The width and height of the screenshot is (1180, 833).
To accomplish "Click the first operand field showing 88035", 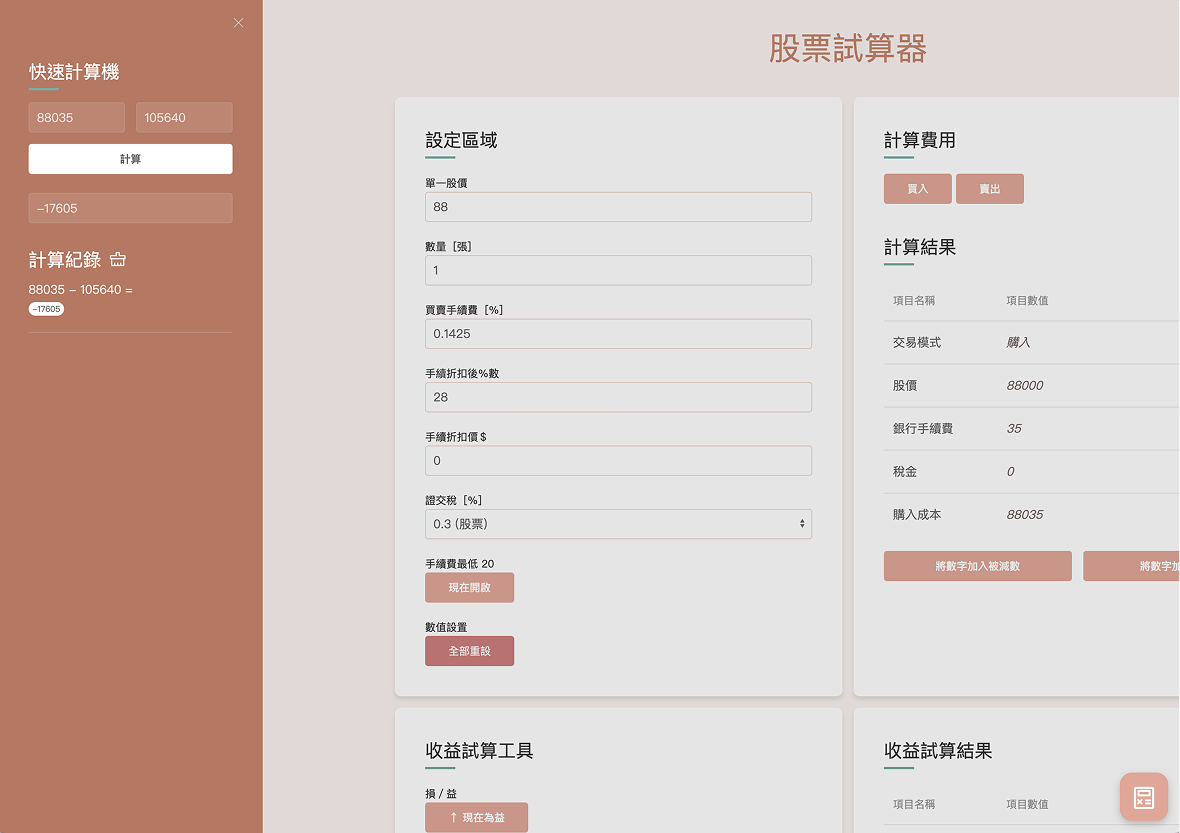I will click(x=76, y=117).
